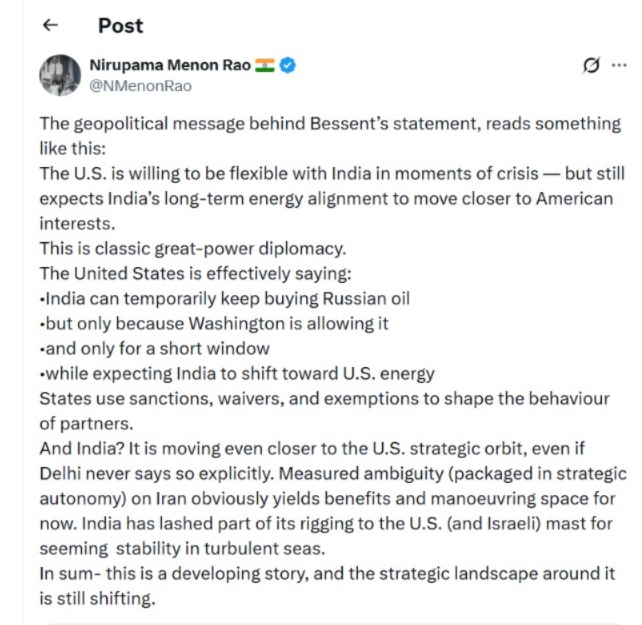The width and height of the screenshot is (642, 625).
Task: Open Nirupama Menon Rao's profile picture
Action: pyautogui.click(x=59, y=76)
